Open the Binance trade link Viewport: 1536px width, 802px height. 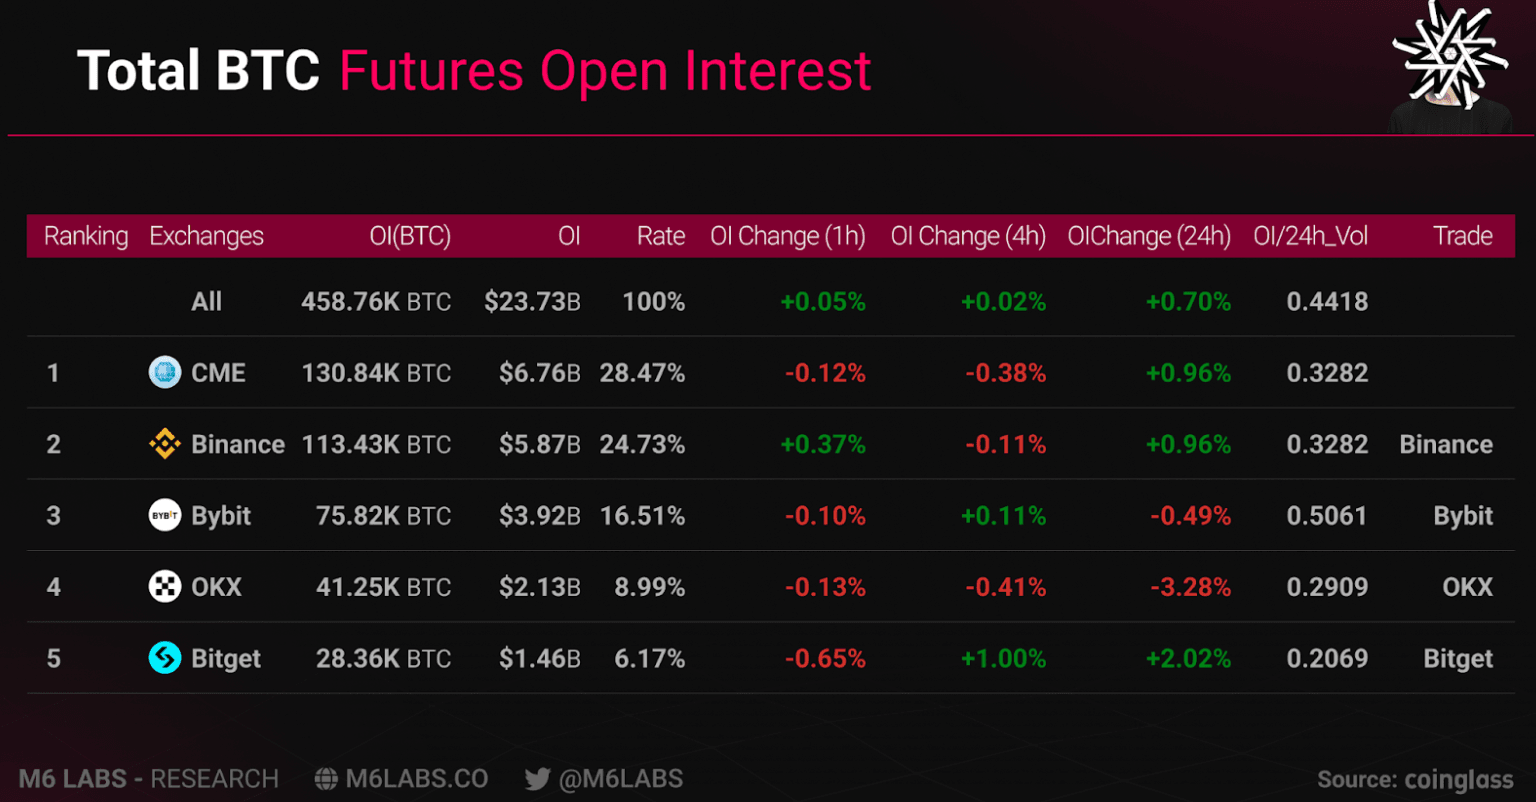1446,444
